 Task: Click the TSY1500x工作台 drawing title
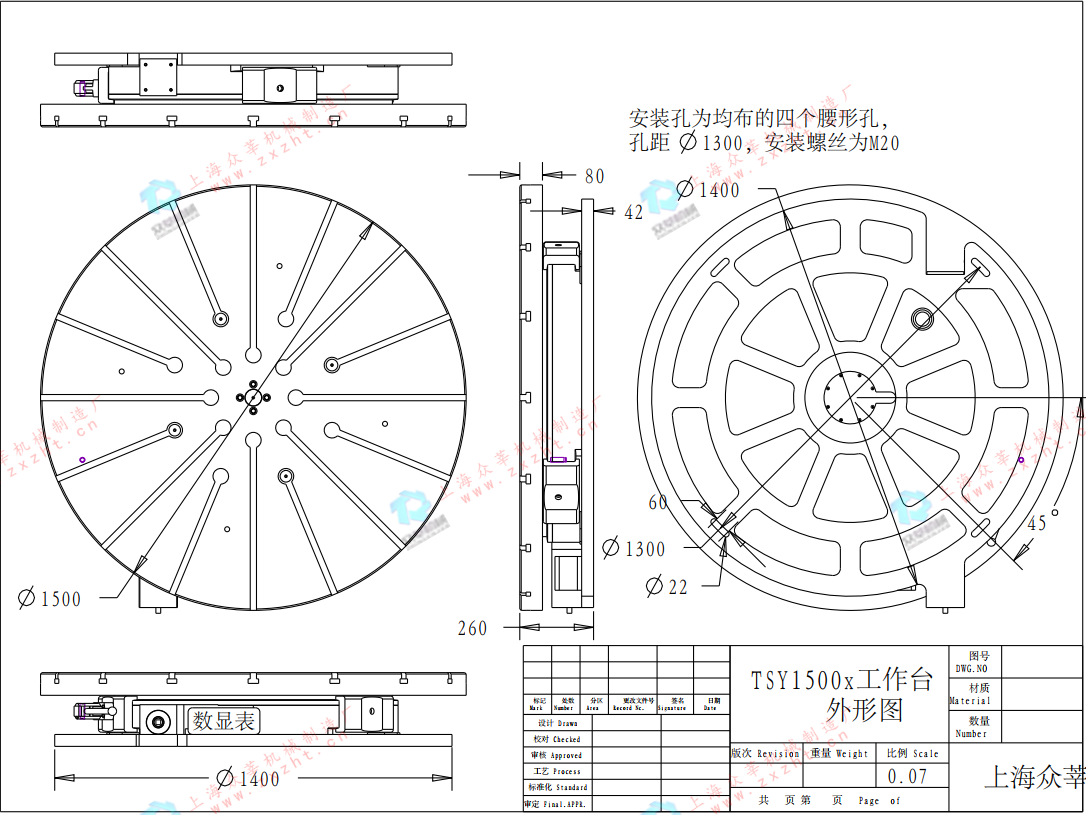pos(842,681)
